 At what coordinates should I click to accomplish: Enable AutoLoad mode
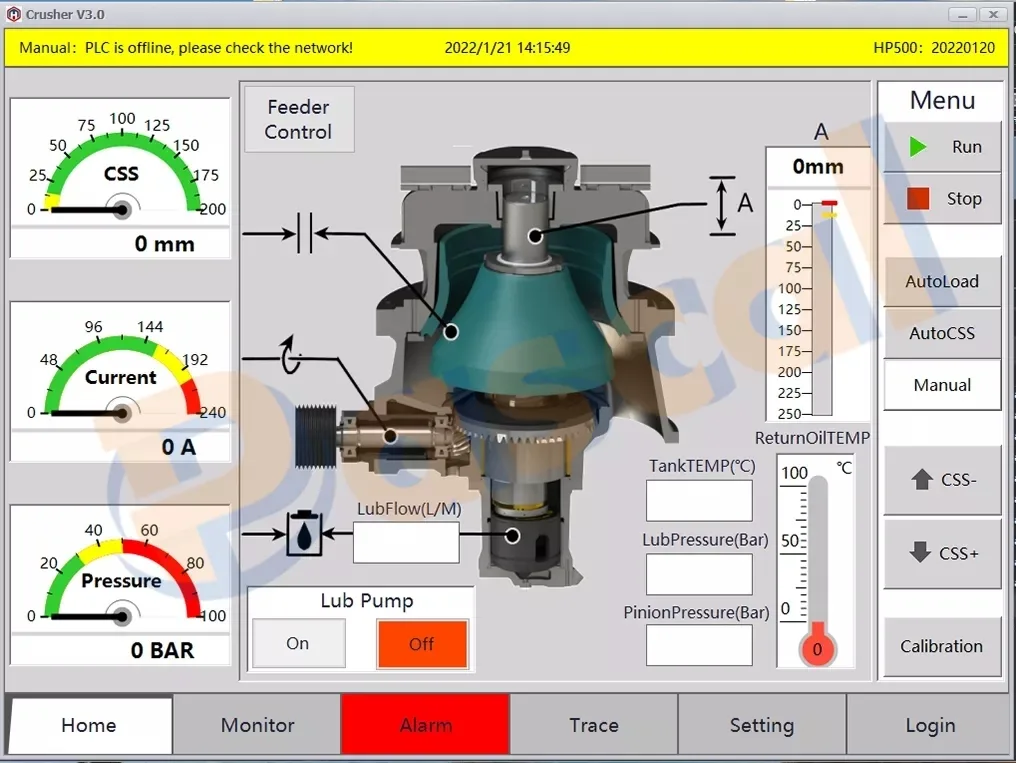(942, 282)
